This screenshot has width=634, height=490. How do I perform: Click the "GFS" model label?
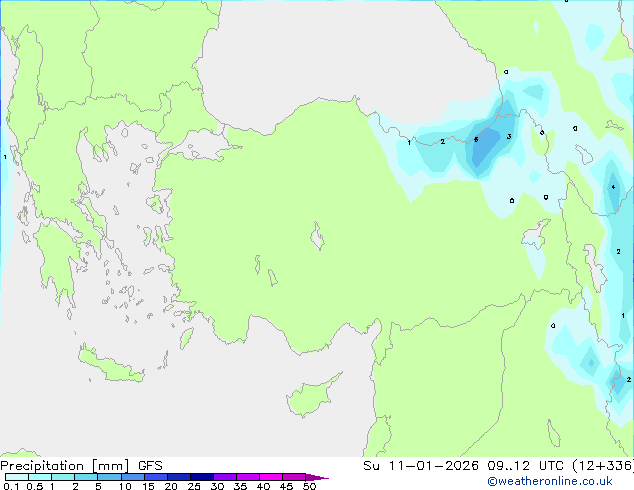[150, 466]
